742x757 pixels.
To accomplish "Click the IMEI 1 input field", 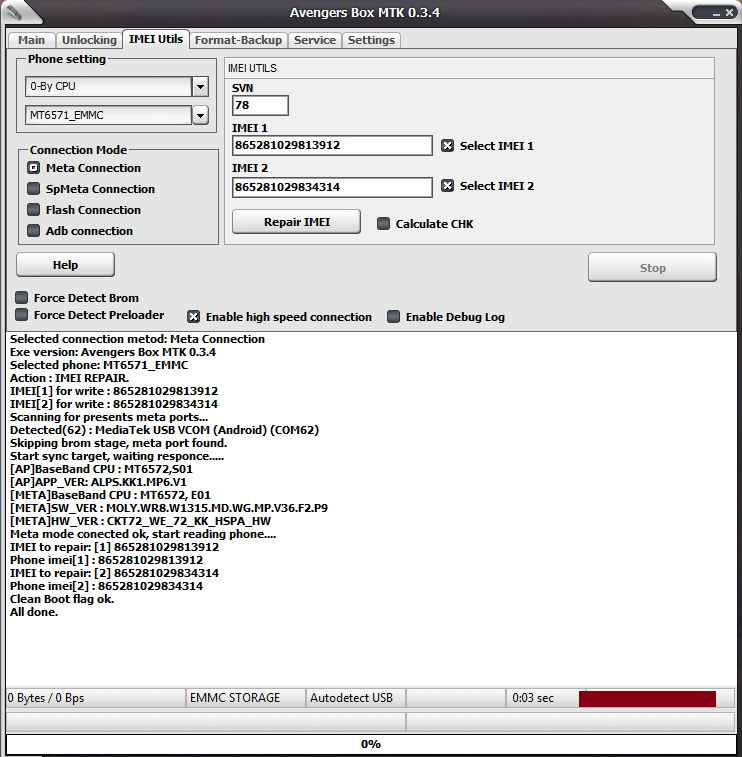I will point(332,145).
